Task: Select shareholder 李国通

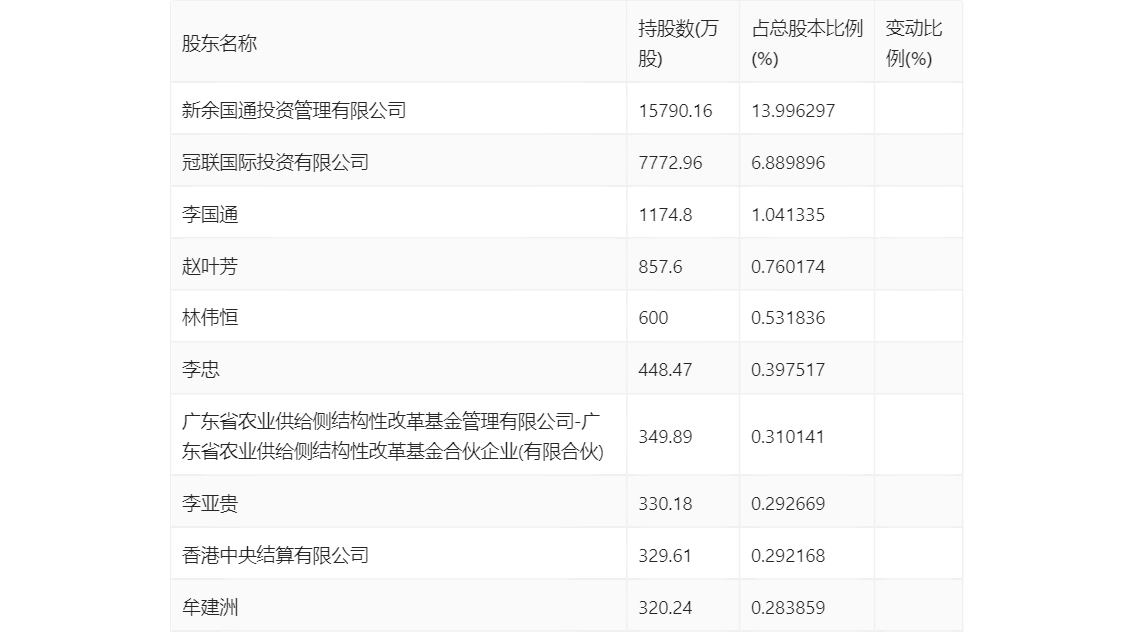Action: (x=210, y=215)
